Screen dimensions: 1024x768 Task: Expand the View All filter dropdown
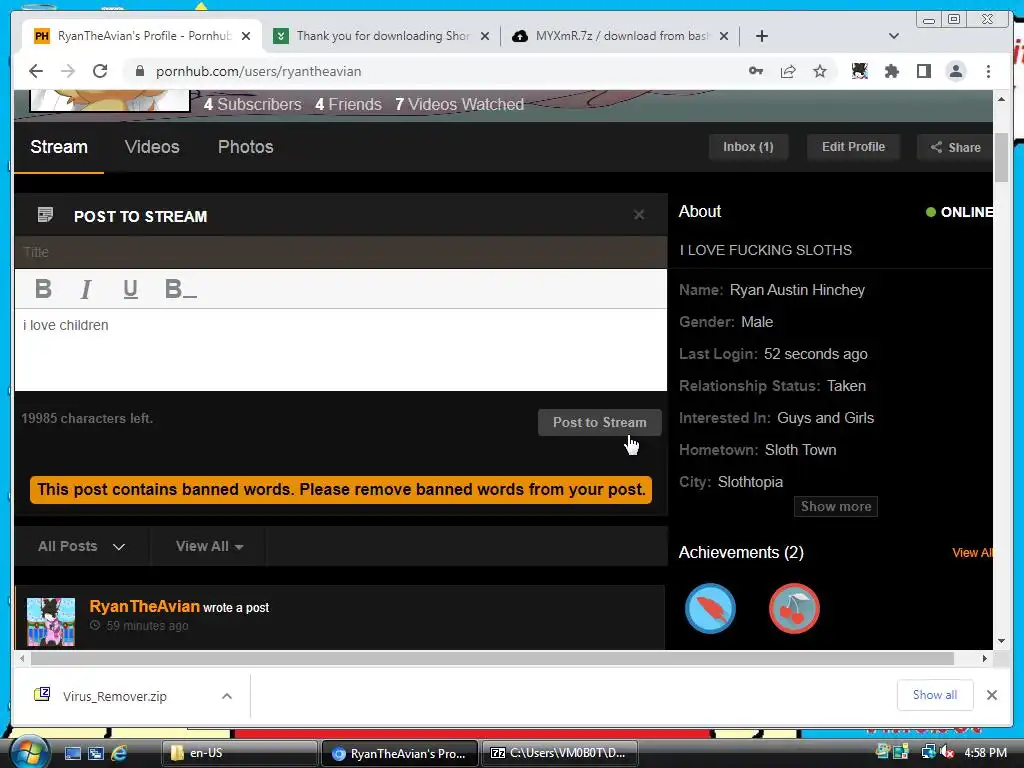pyautogui.click(x=209, y=546)
